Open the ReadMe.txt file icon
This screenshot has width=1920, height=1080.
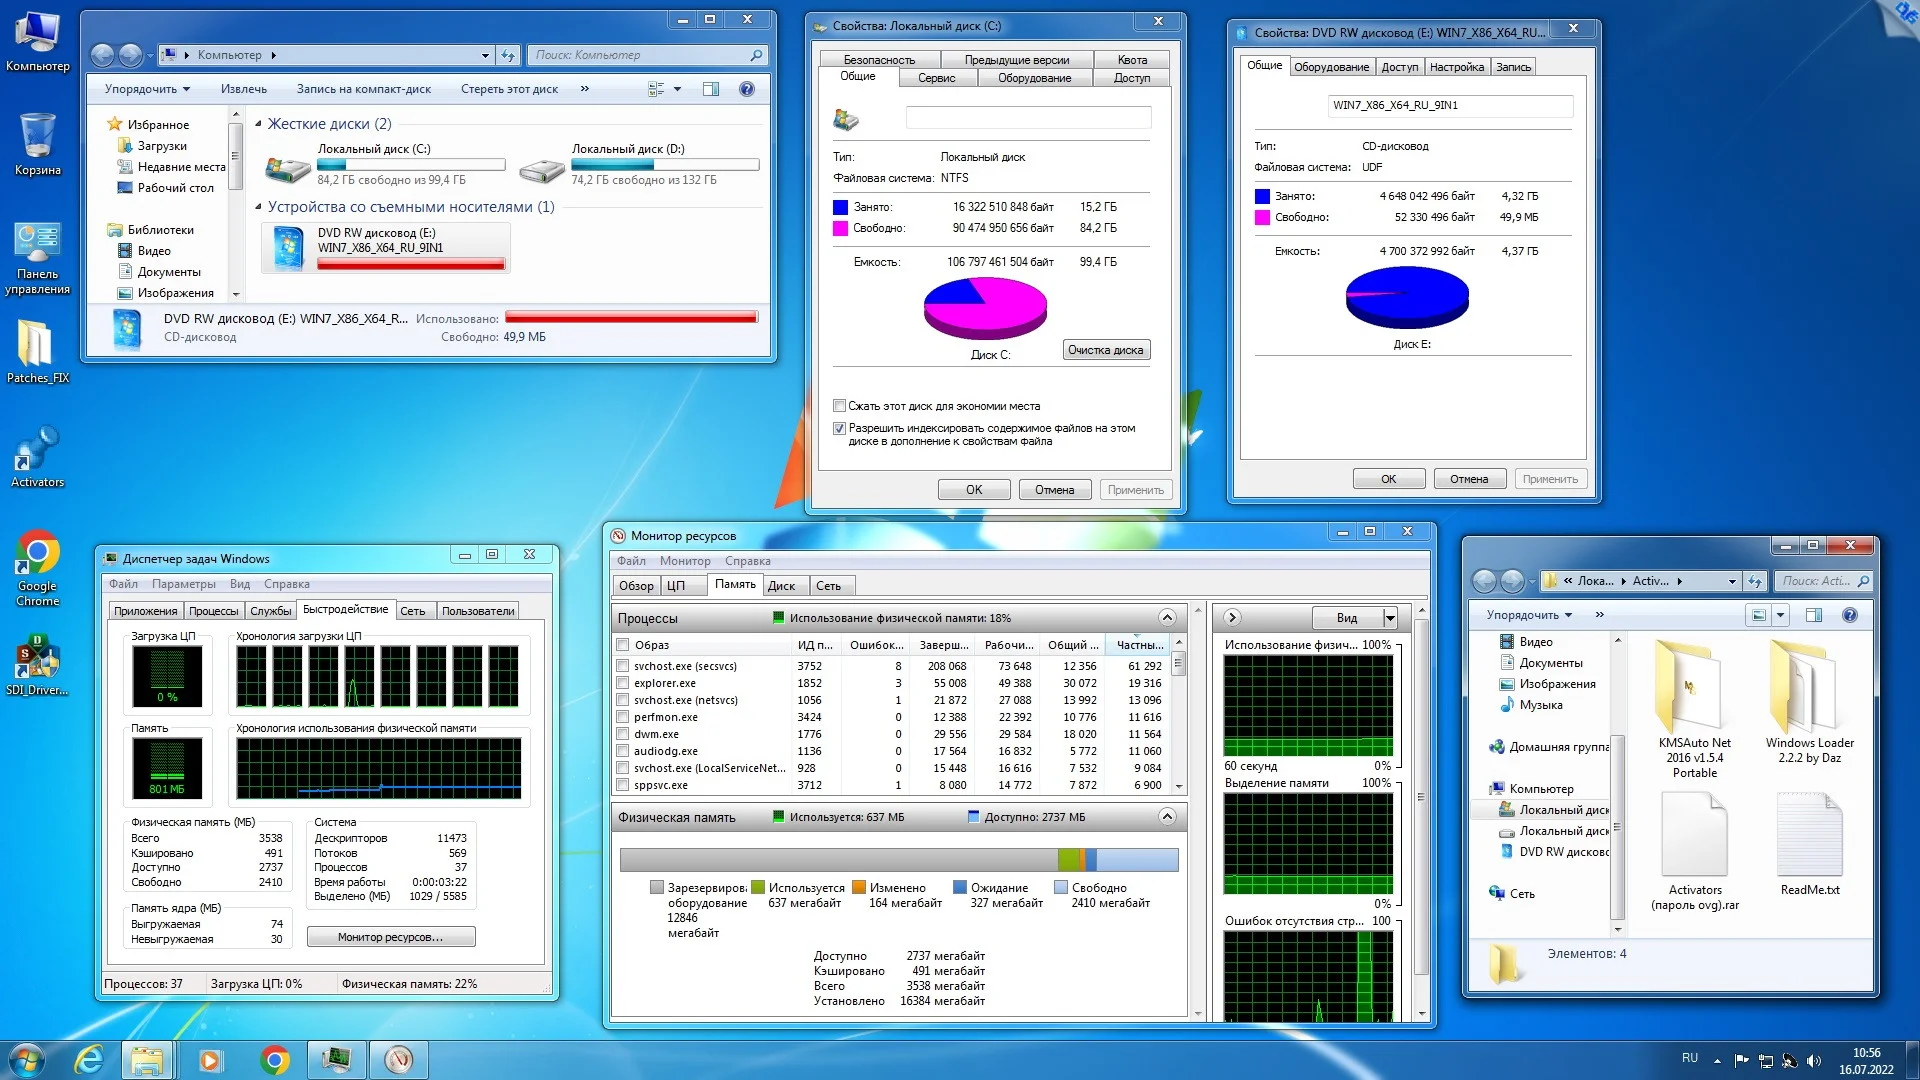coord(1809,835)
